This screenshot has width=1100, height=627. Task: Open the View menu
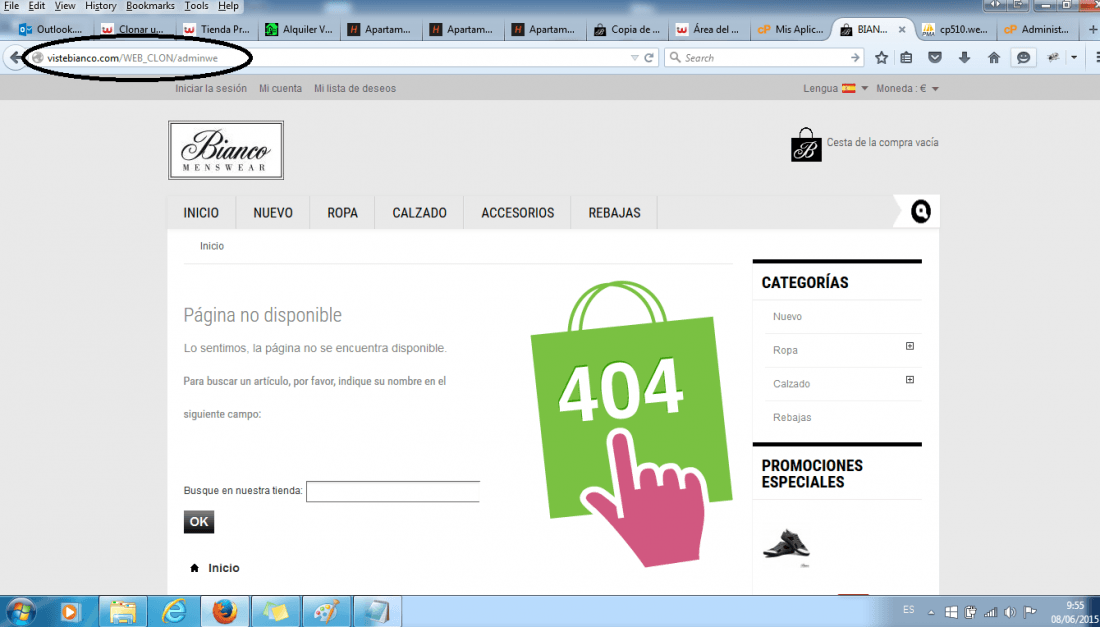65,6
